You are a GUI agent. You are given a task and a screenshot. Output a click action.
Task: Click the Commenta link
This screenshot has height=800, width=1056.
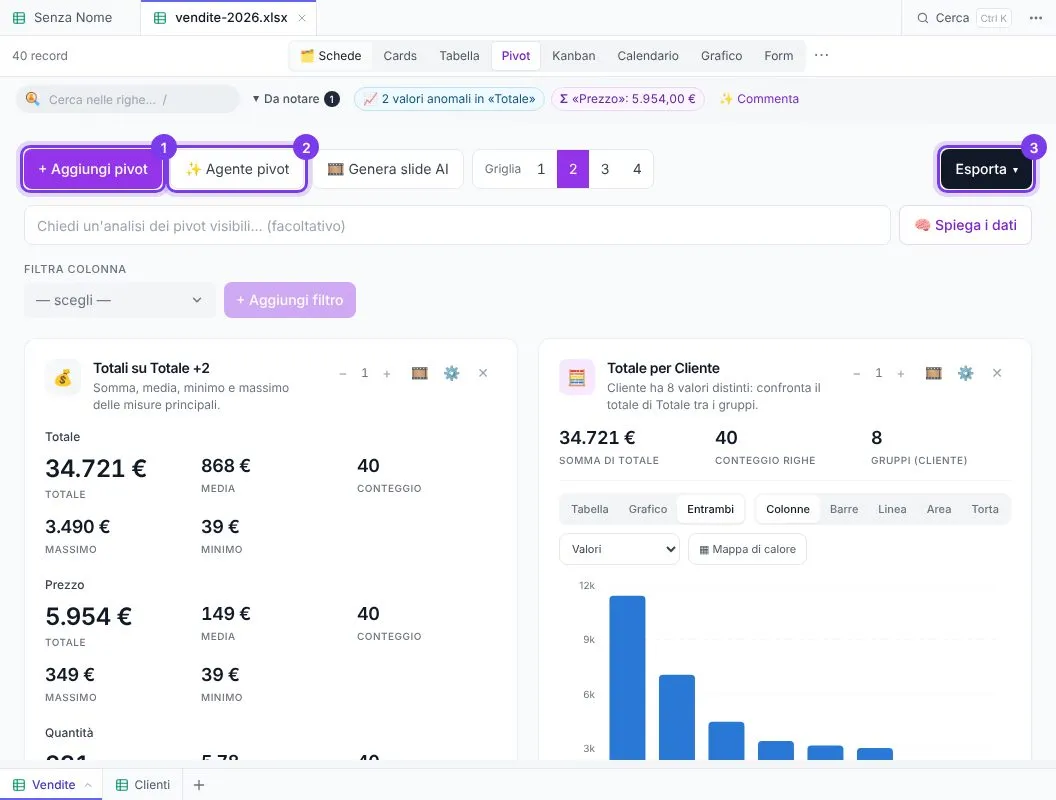point(759,99)
